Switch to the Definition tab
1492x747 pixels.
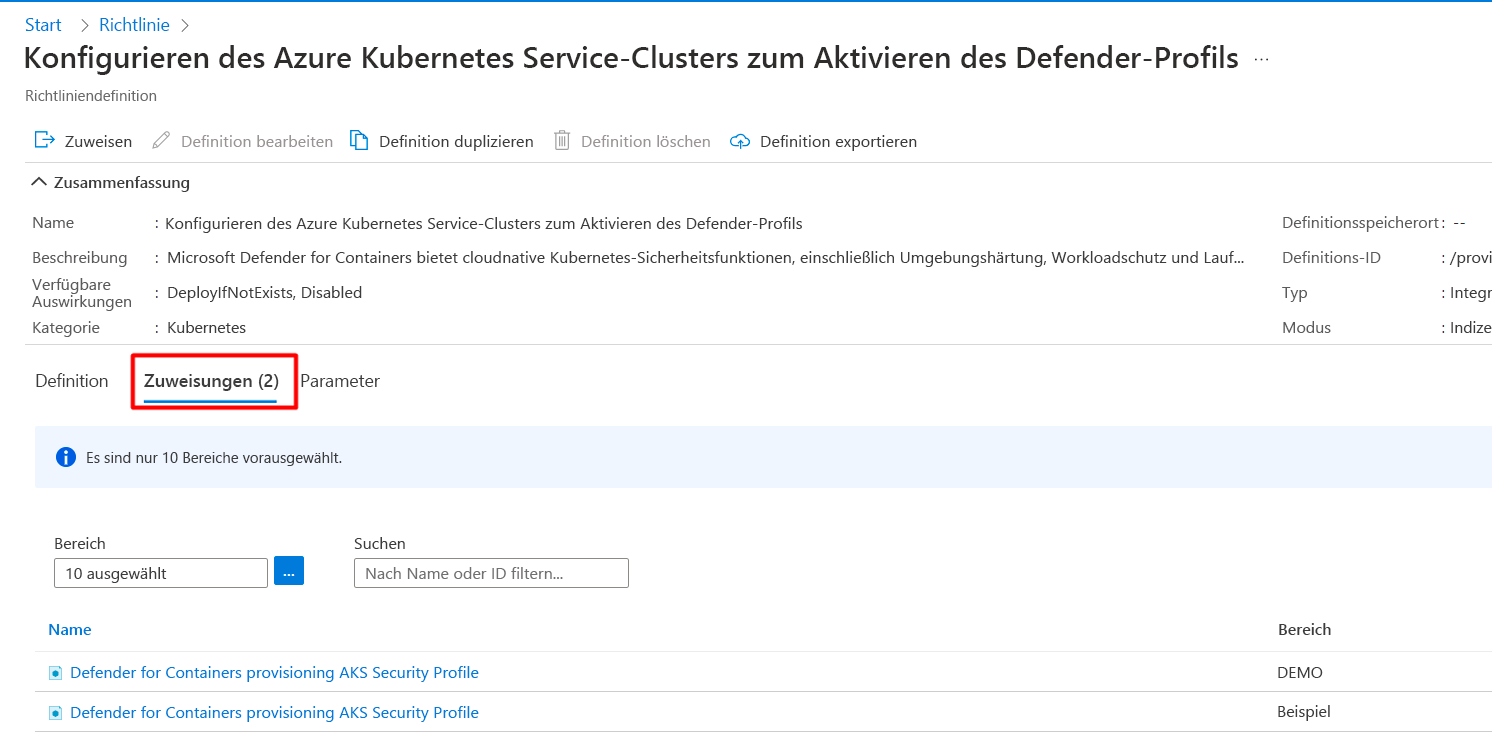[72, 381]
